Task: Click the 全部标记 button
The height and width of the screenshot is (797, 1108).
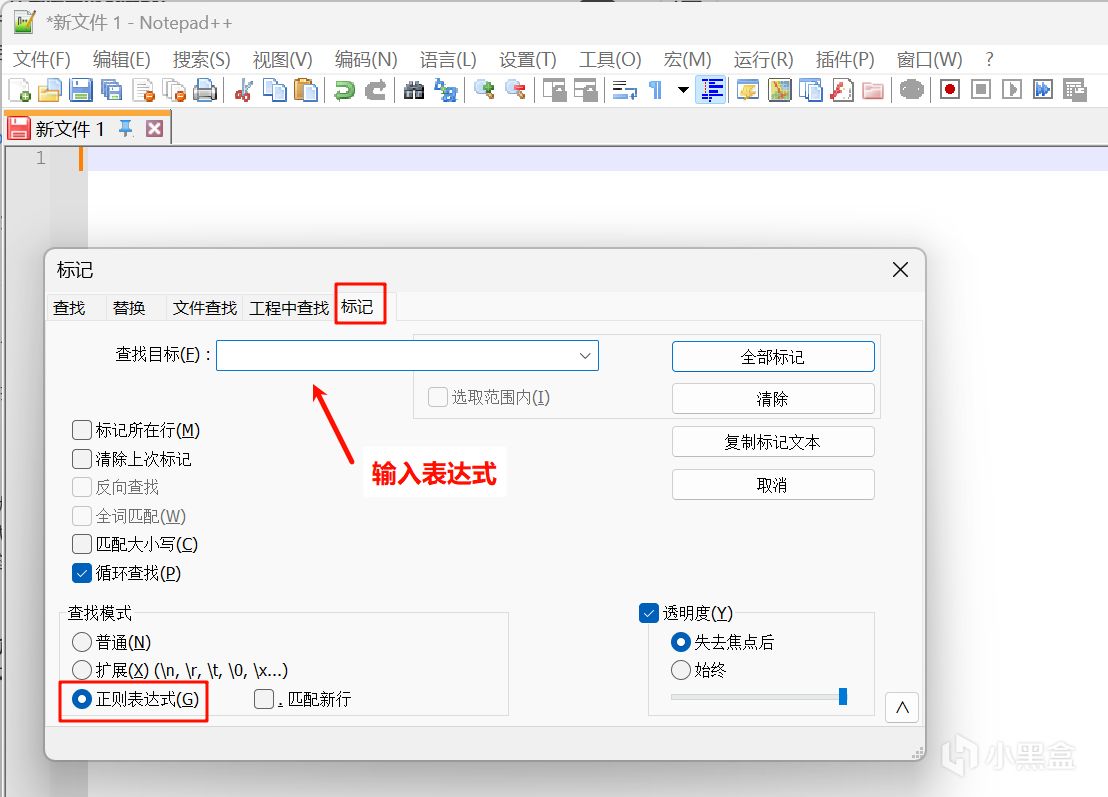Action: 773,357
